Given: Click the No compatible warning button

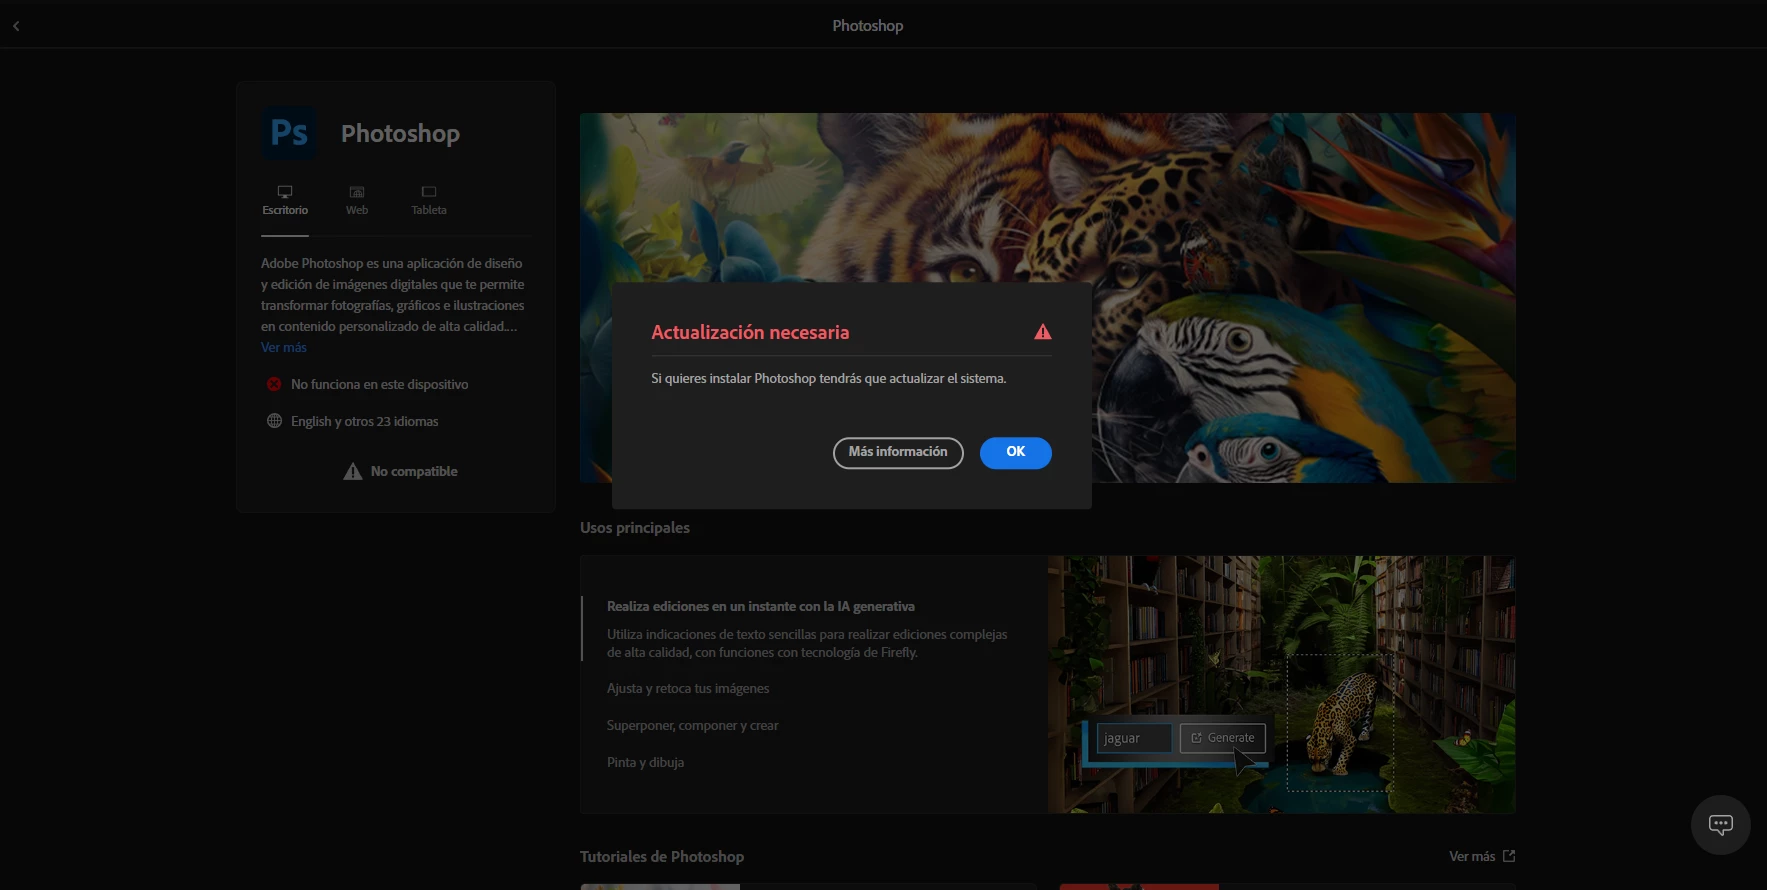Looking at the screenshot, I should pyautogui.click(x=400, y=471).
